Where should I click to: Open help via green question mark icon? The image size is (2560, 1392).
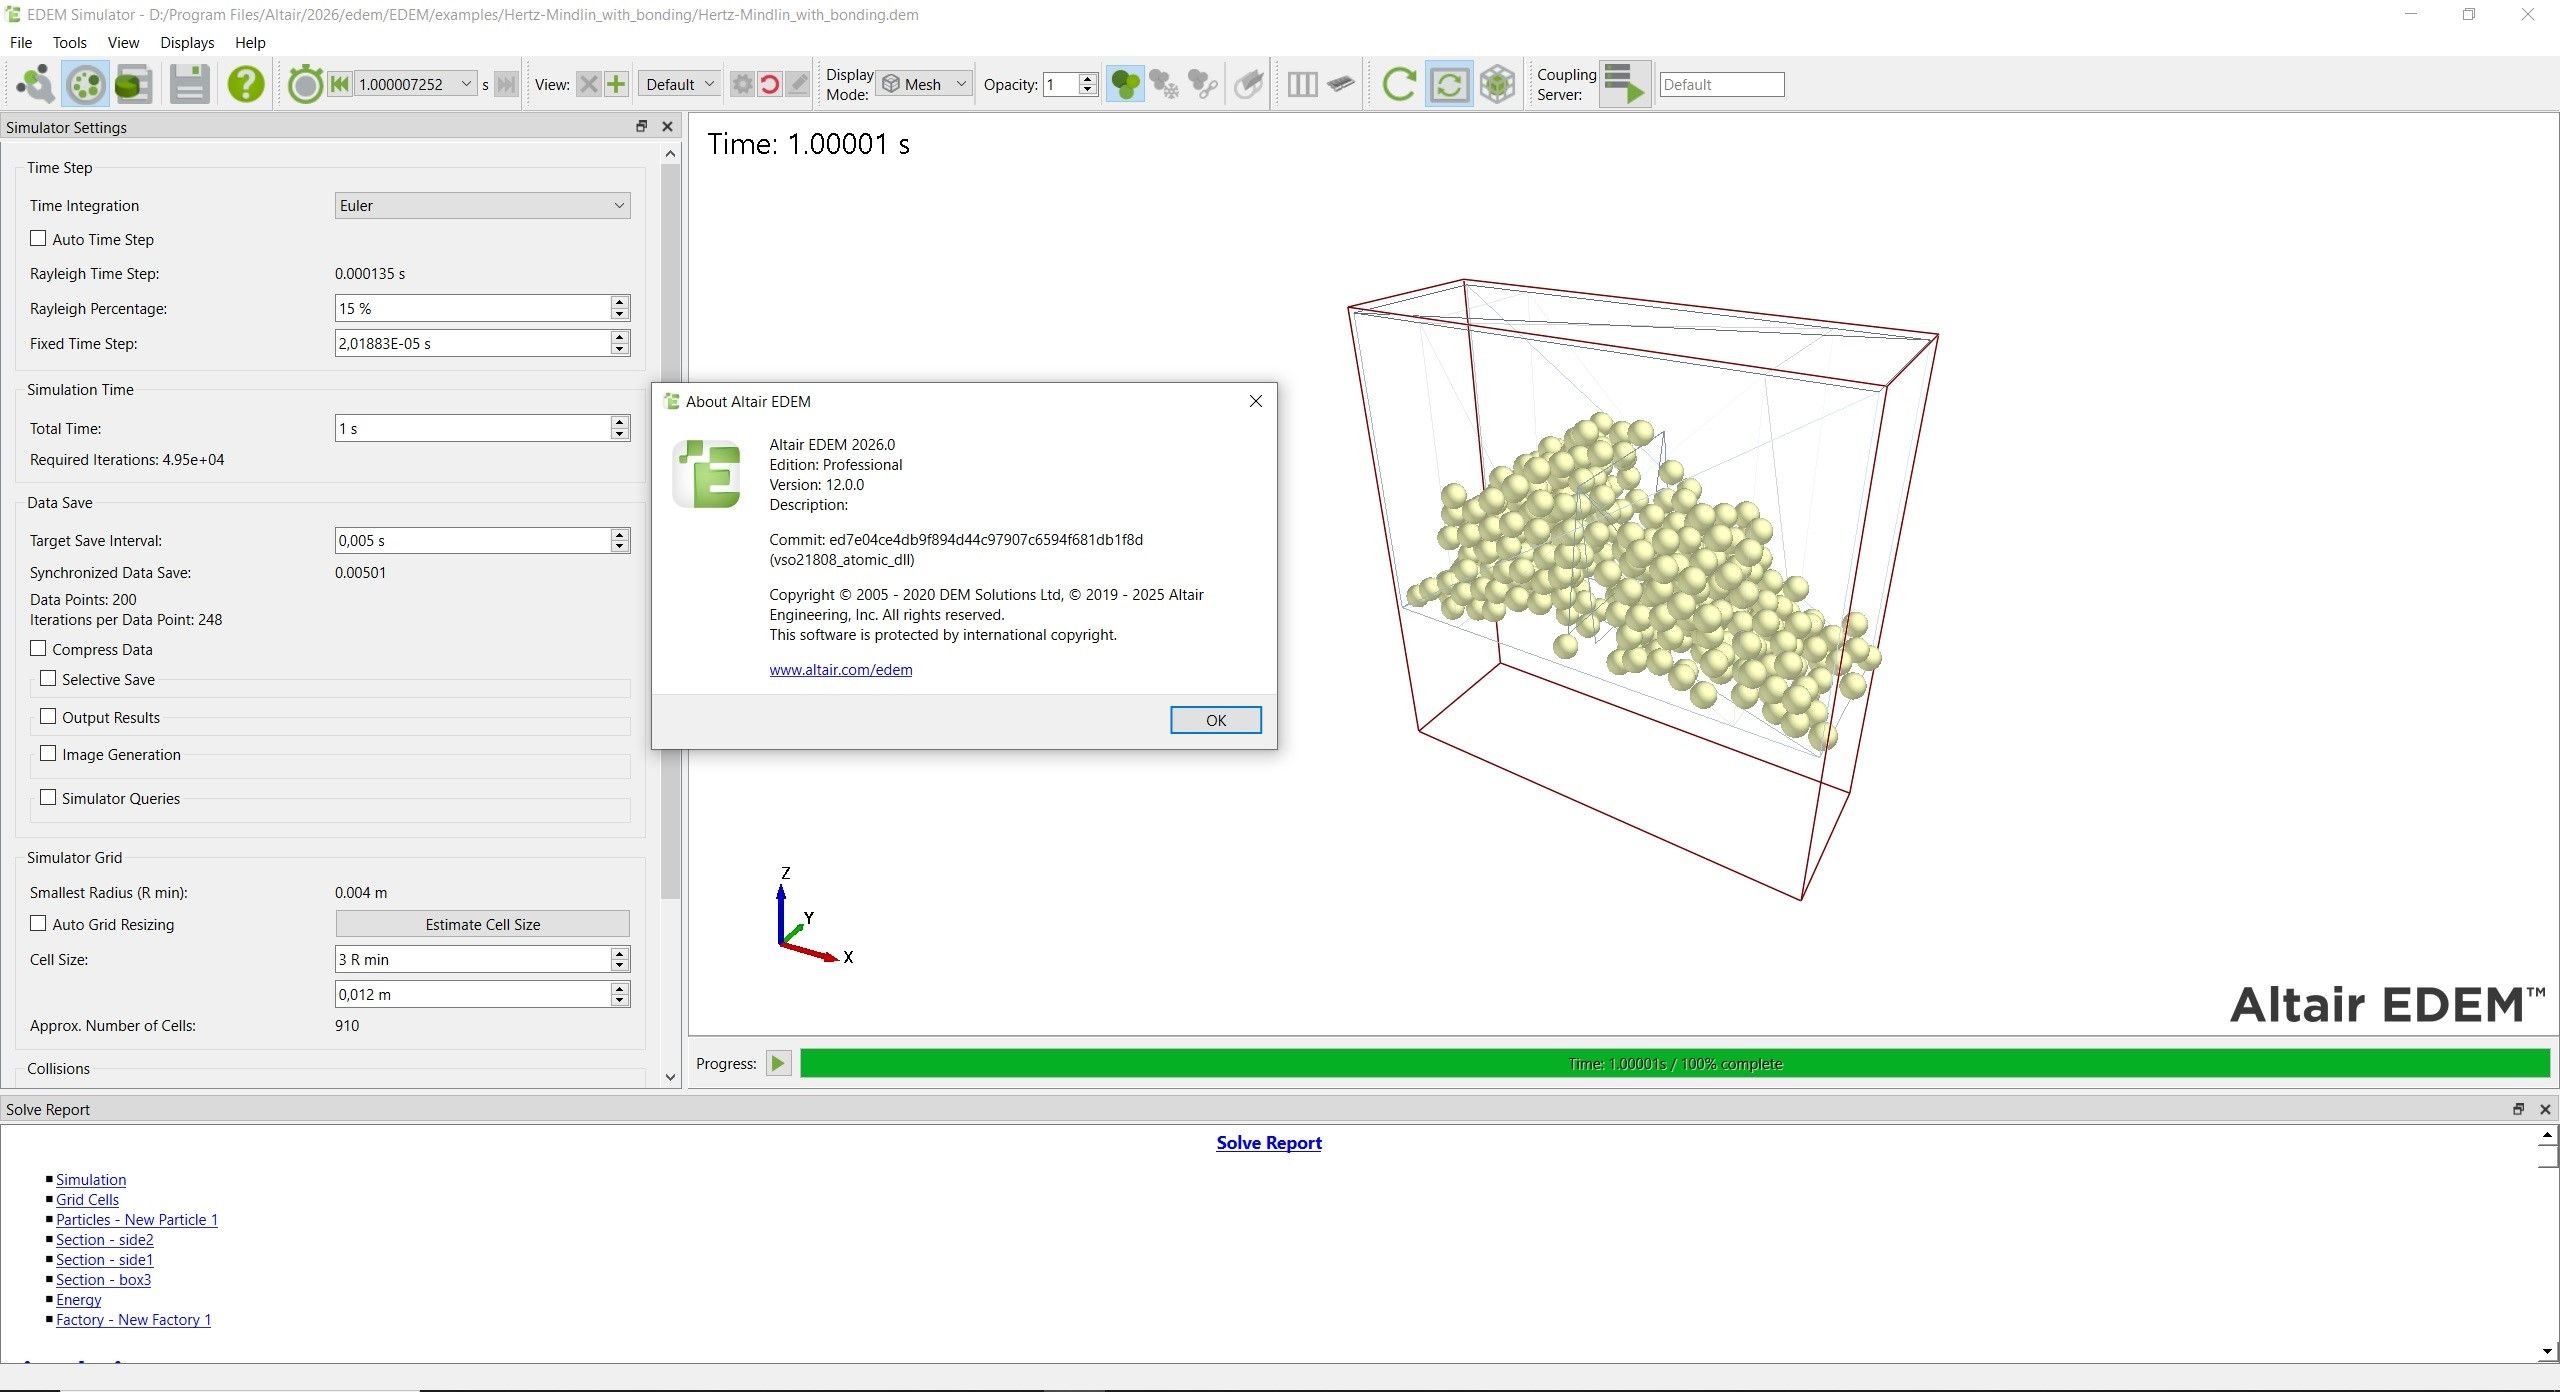point(246,84)
